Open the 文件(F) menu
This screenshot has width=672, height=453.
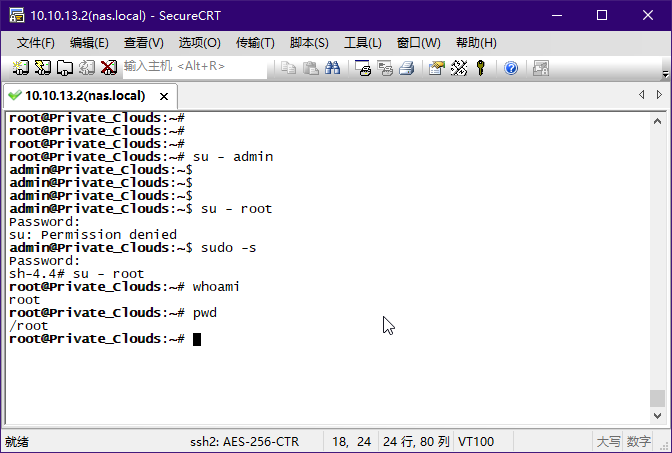click(x=36, y=42)
